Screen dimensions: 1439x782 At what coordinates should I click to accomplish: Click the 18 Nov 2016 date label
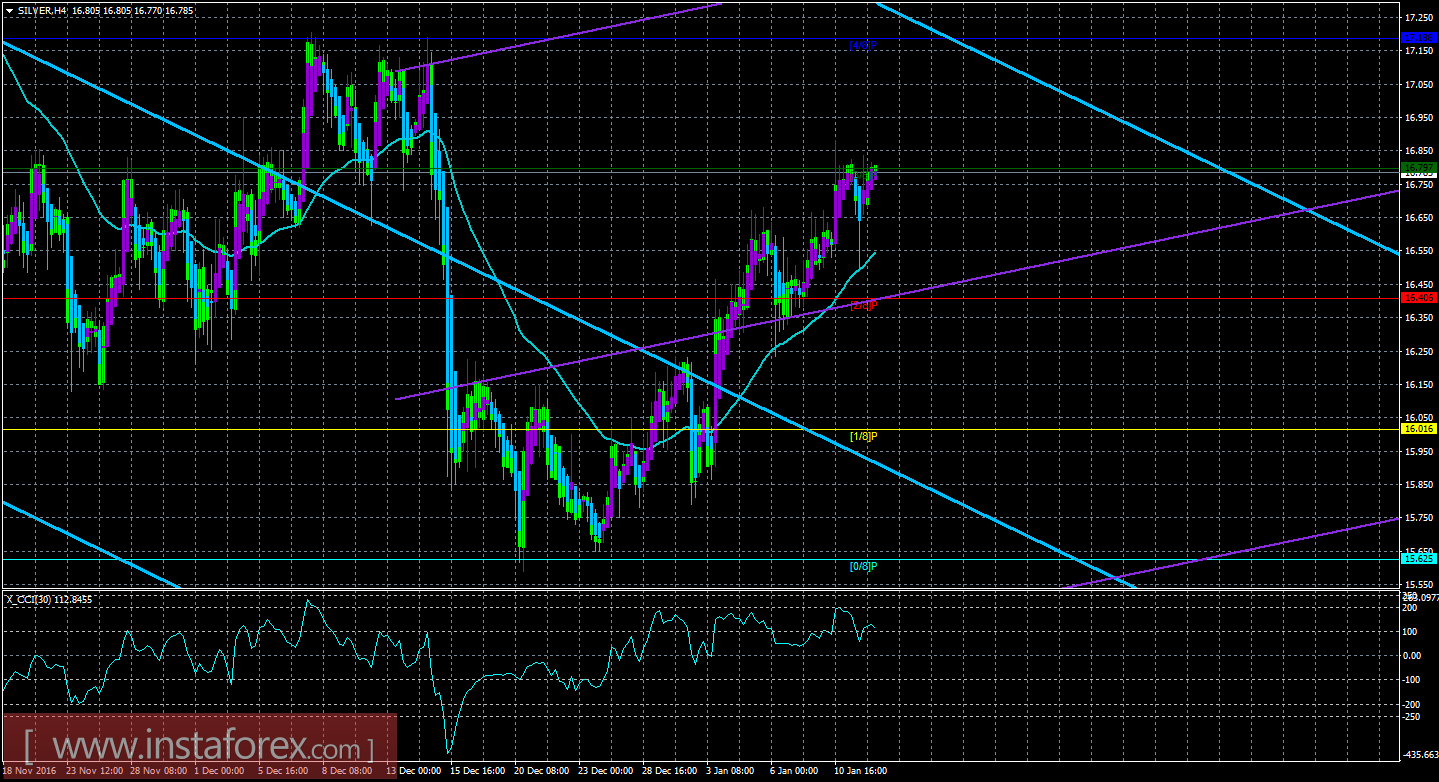[x=30, y=771]
